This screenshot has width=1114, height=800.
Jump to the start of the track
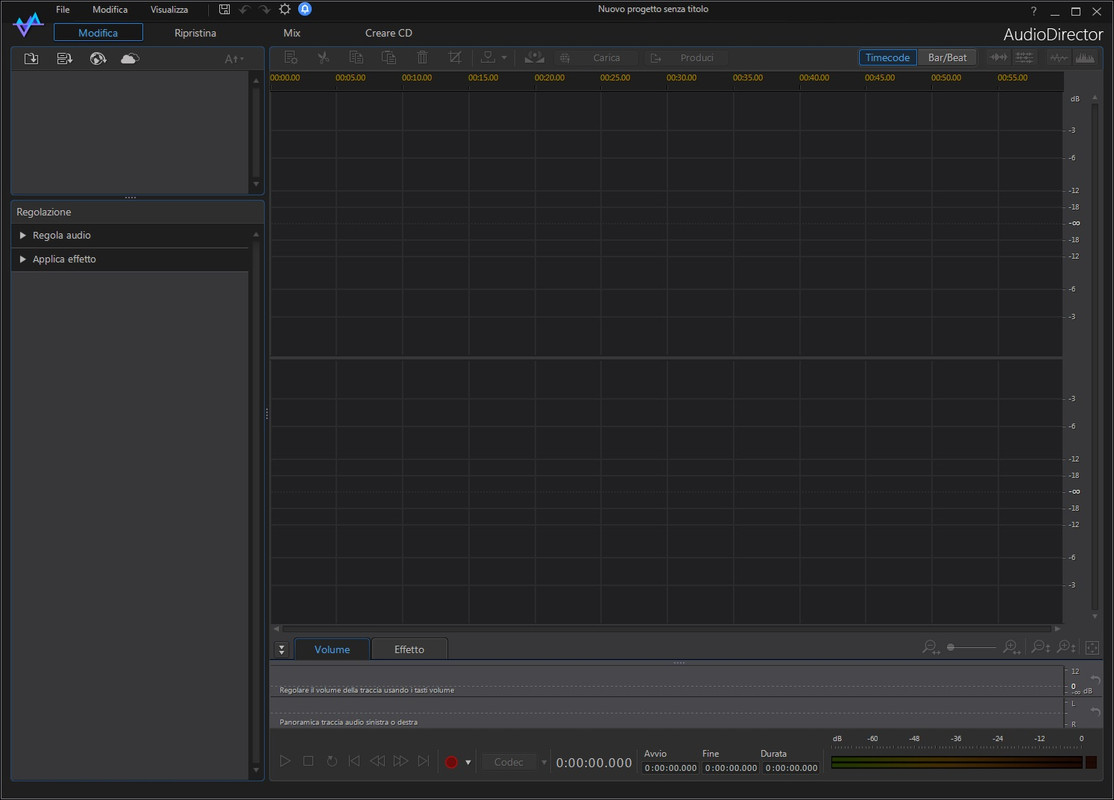pyautogui.click(x=354, y=761)
